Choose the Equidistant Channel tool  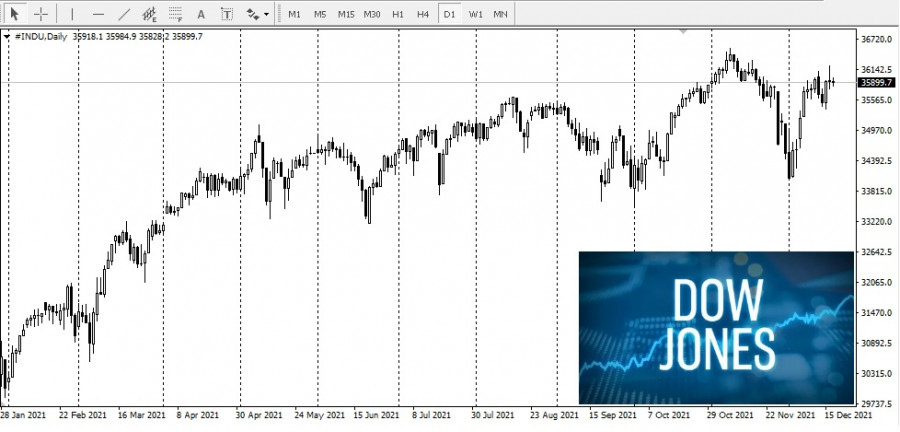[149, 14]
